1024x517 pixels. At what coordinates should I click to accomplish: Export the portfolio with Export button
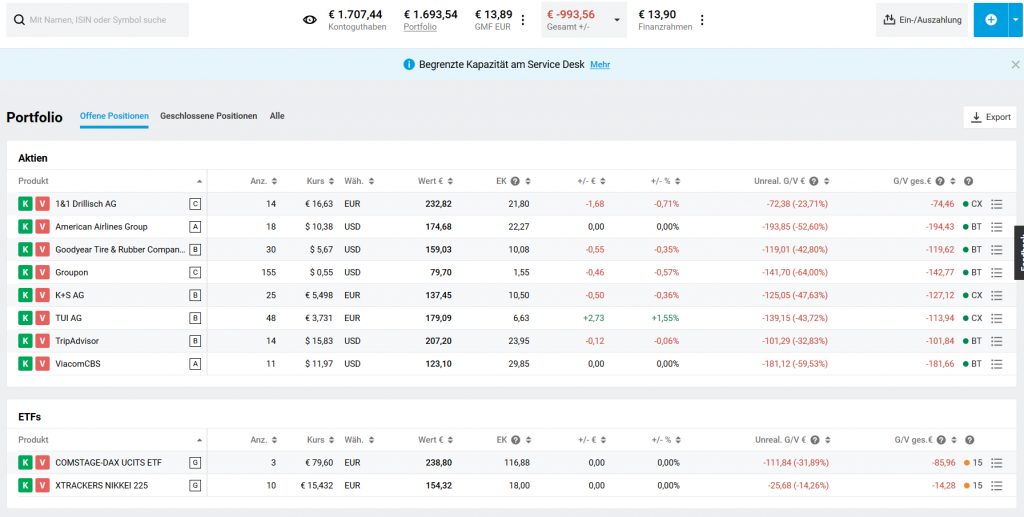point(990,117)
